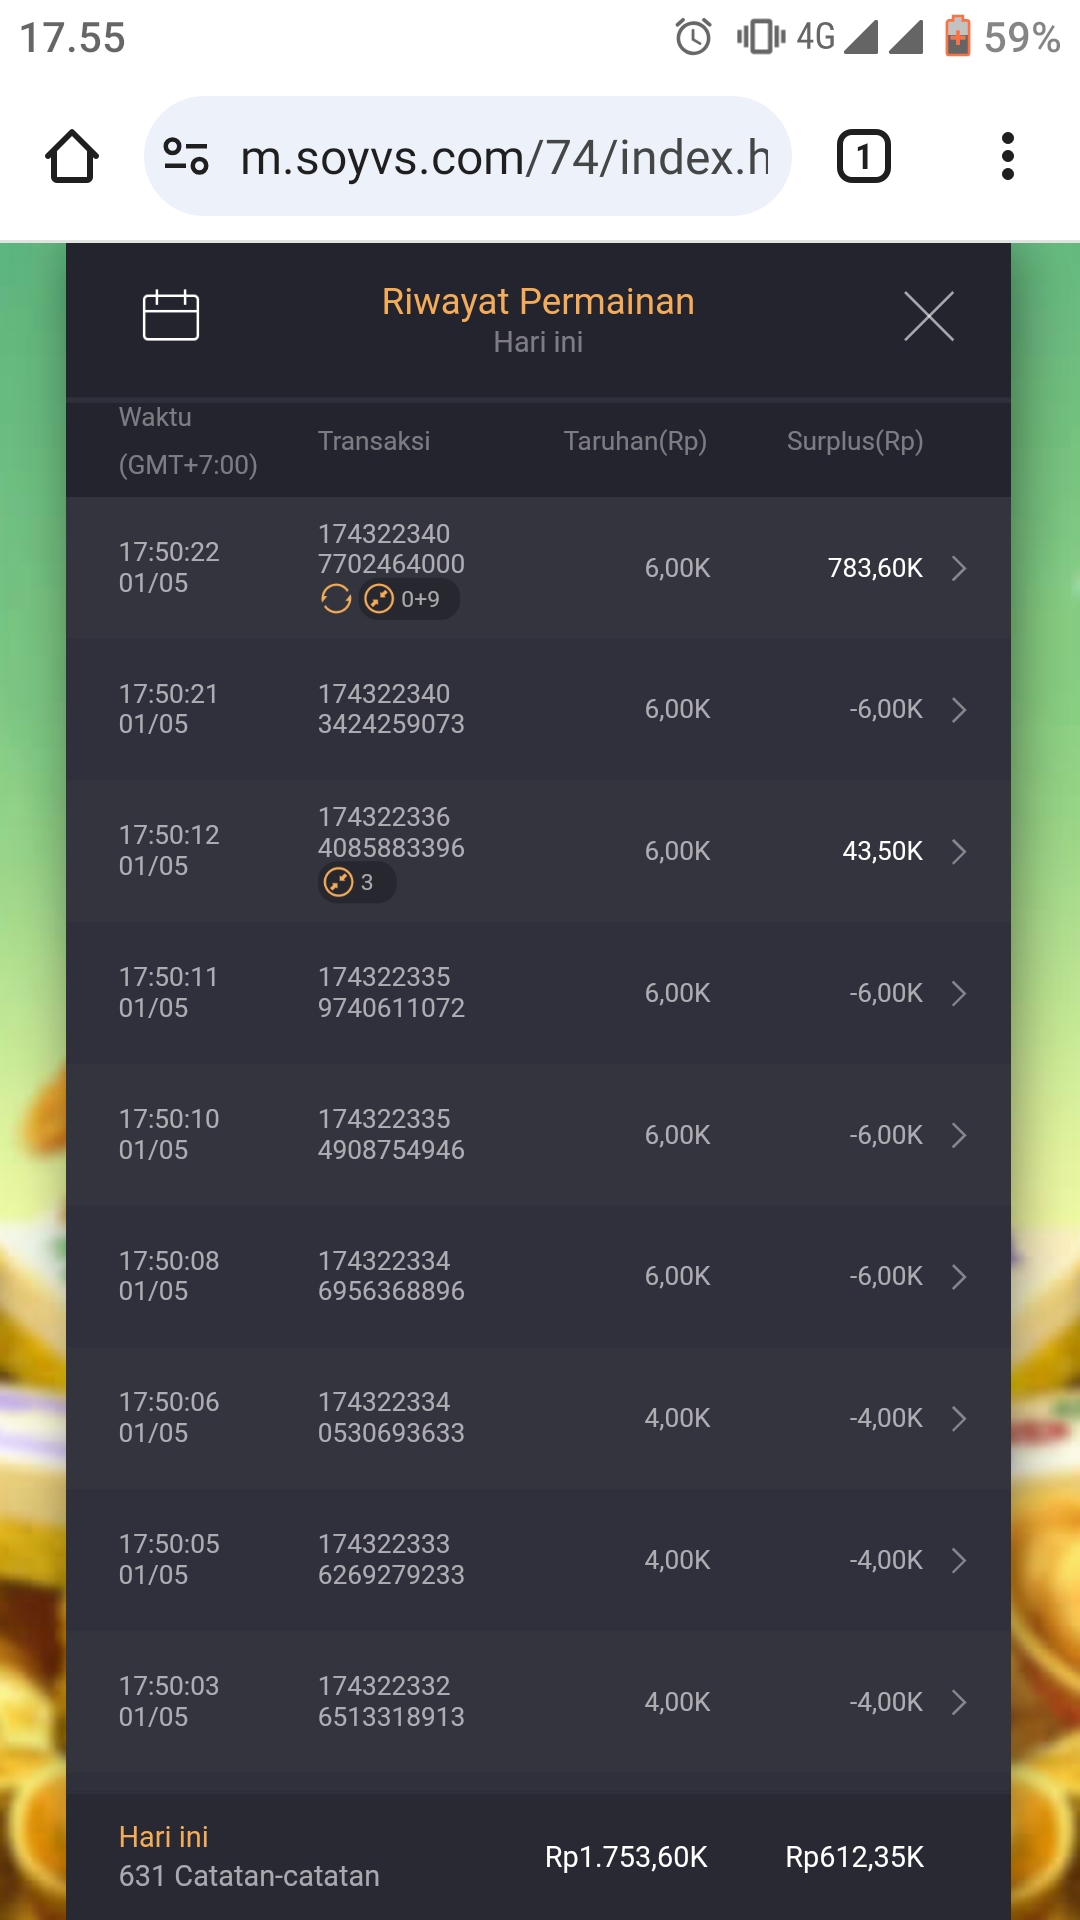Expand the 17:50:06 bet record
This screenshot has height=1920, width=1080.
pos(959,1418)
